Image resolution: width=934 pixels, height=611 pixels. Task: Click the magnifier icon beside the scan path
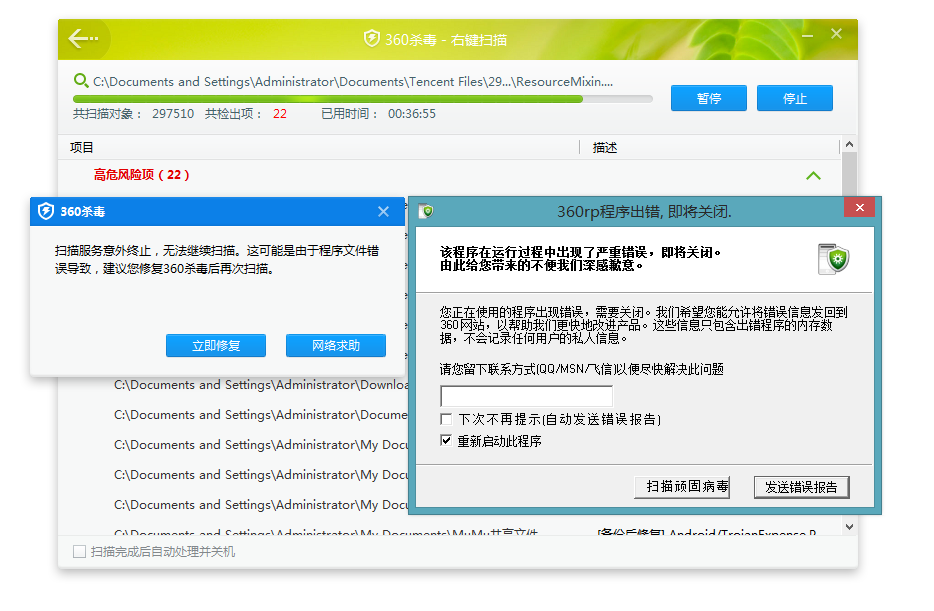coord(80,80)
